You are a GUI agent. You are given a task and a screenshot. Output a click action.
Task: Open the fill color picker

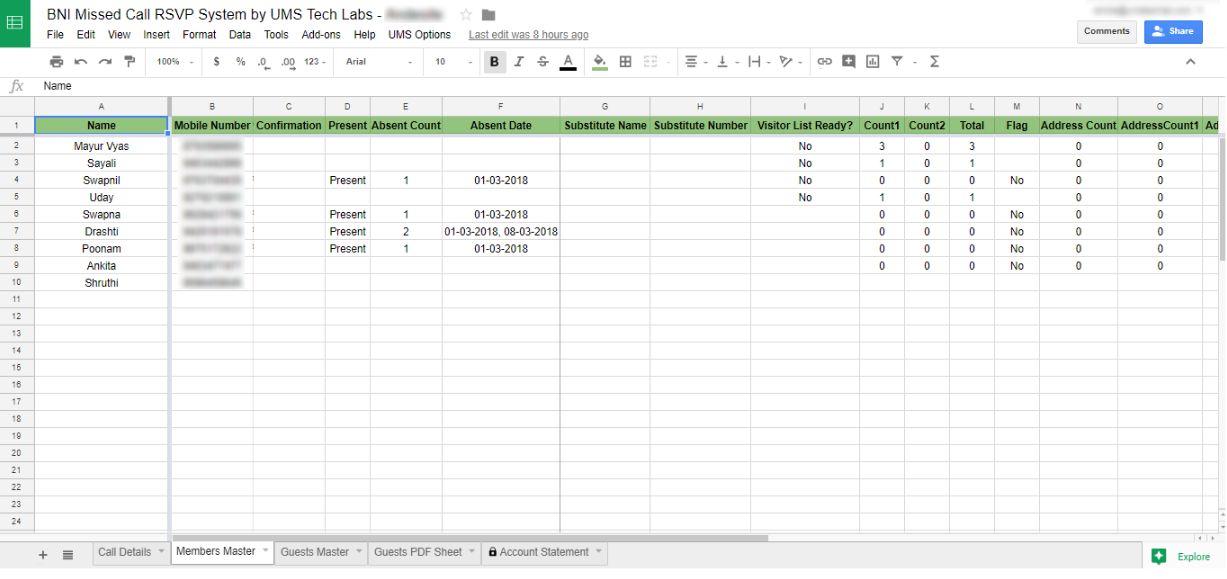point(600,62)
